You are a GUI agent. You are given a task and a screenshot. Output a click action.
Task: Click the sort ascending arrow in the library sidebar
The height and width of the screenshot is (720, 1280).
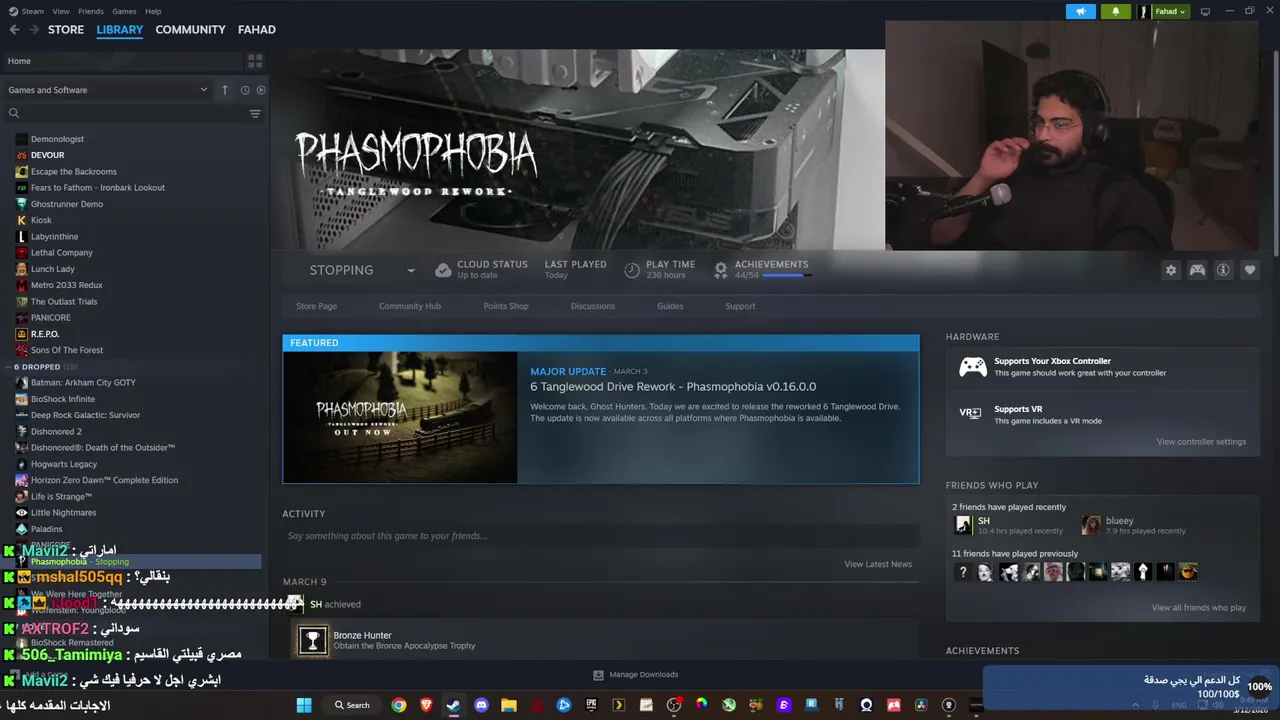click(x=225, y=90)
